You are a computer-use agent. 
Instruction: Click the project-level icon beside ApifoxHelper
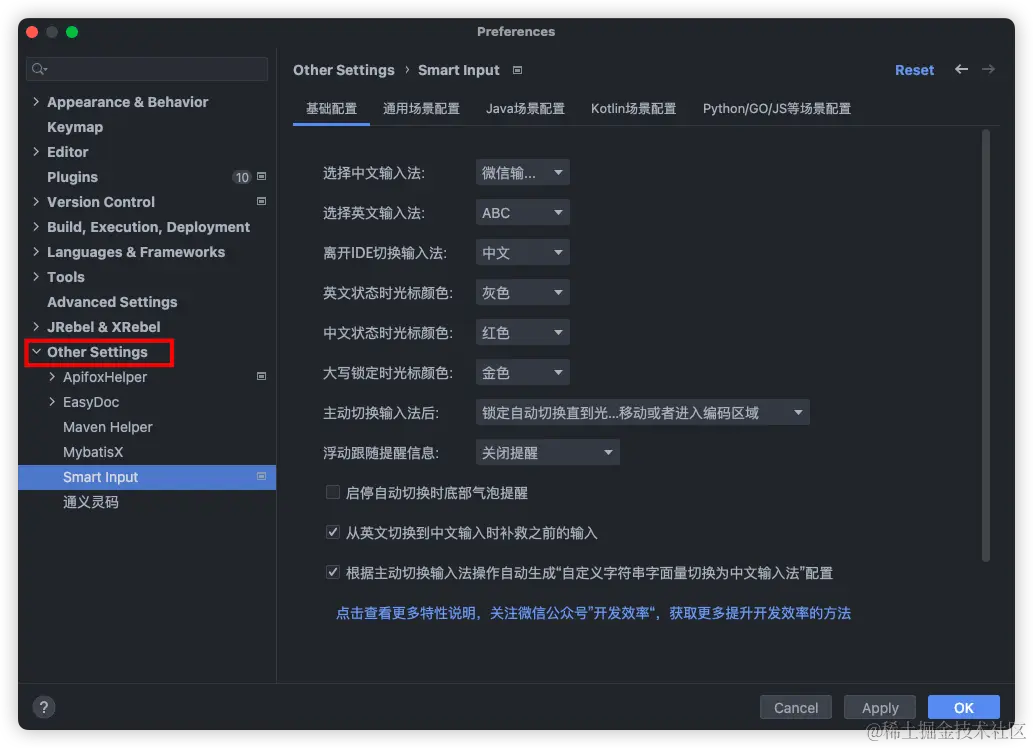[x=262, y=376]
